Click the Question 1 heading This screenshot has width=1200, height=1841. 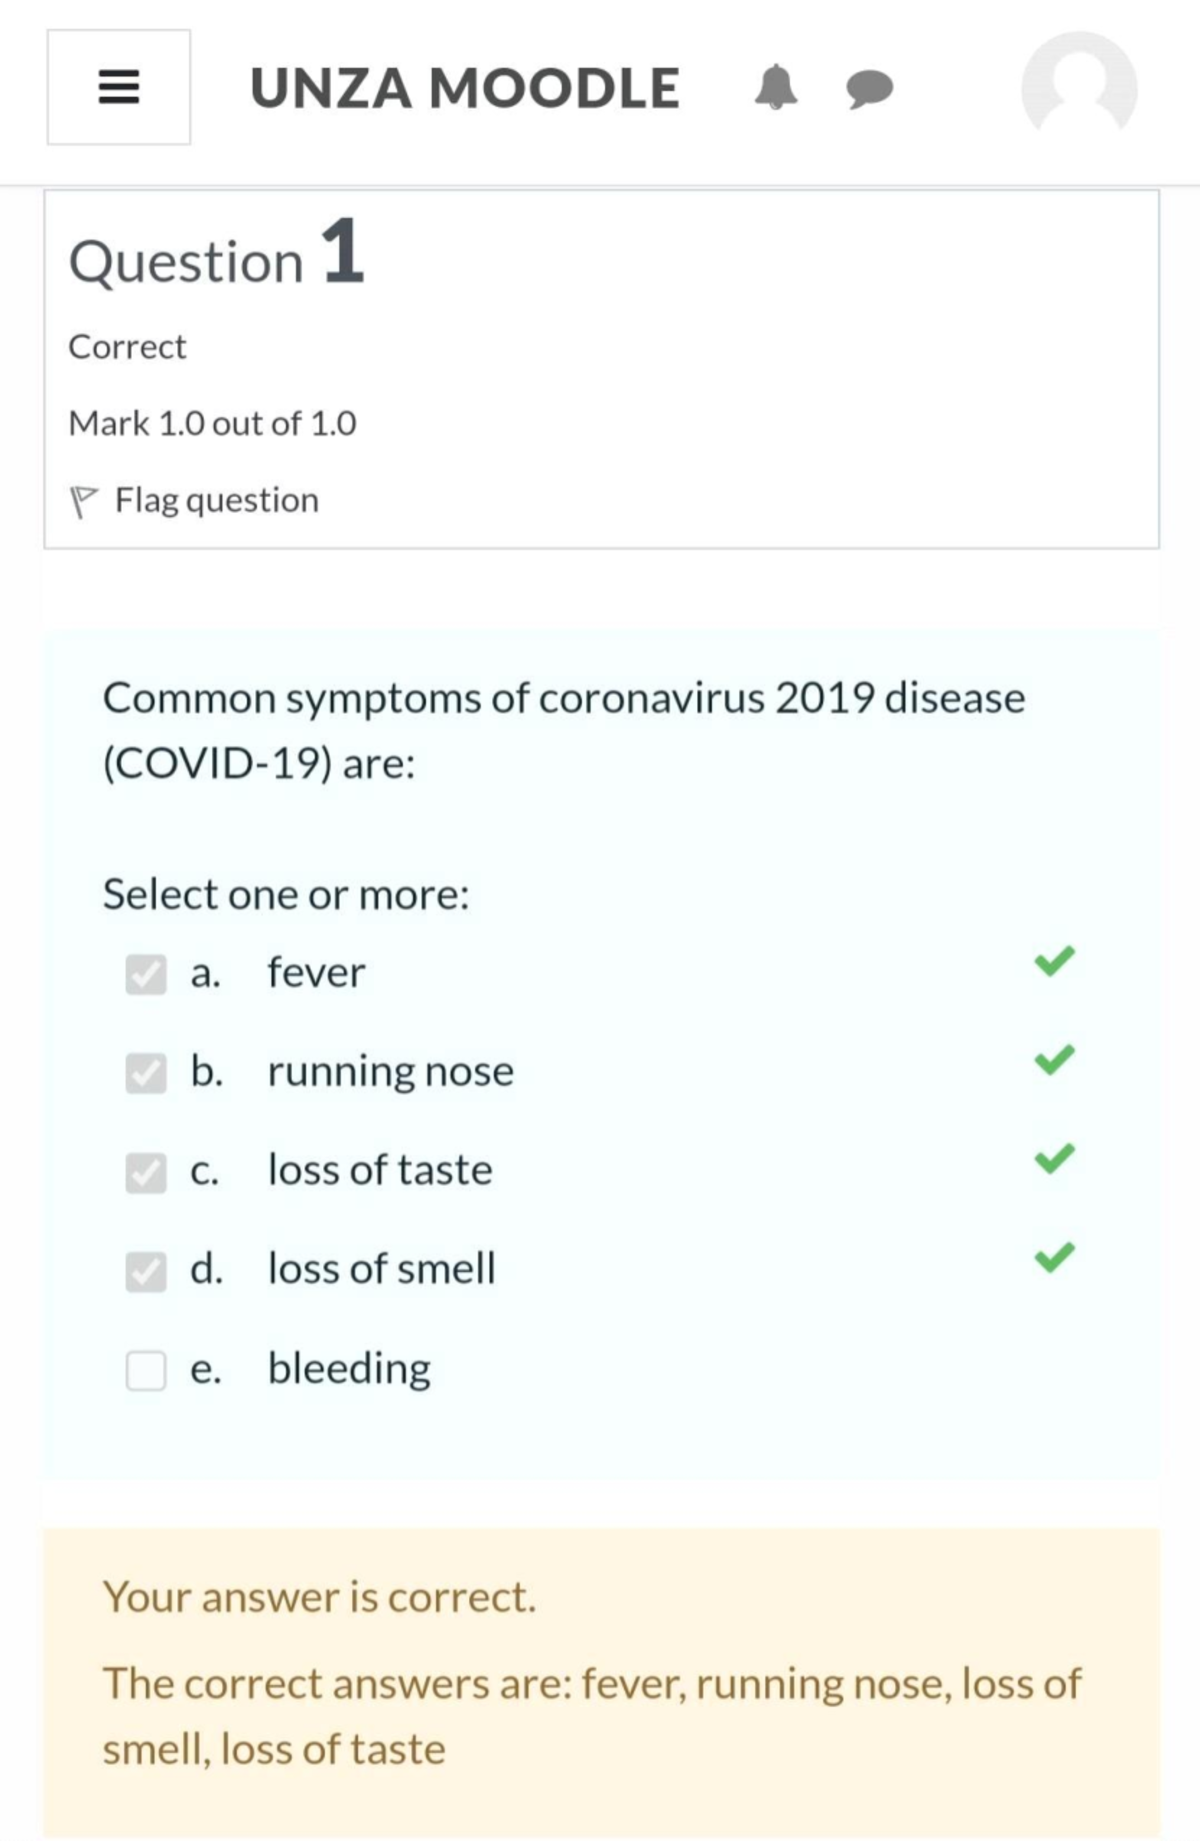coord(216,260)
